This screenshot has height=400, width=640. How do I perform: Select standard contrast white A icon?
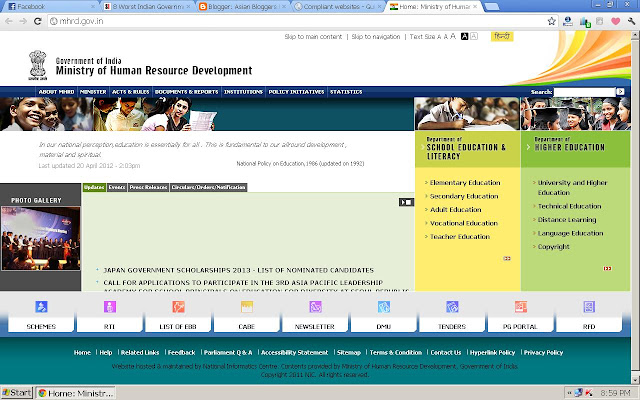point(474,36)
